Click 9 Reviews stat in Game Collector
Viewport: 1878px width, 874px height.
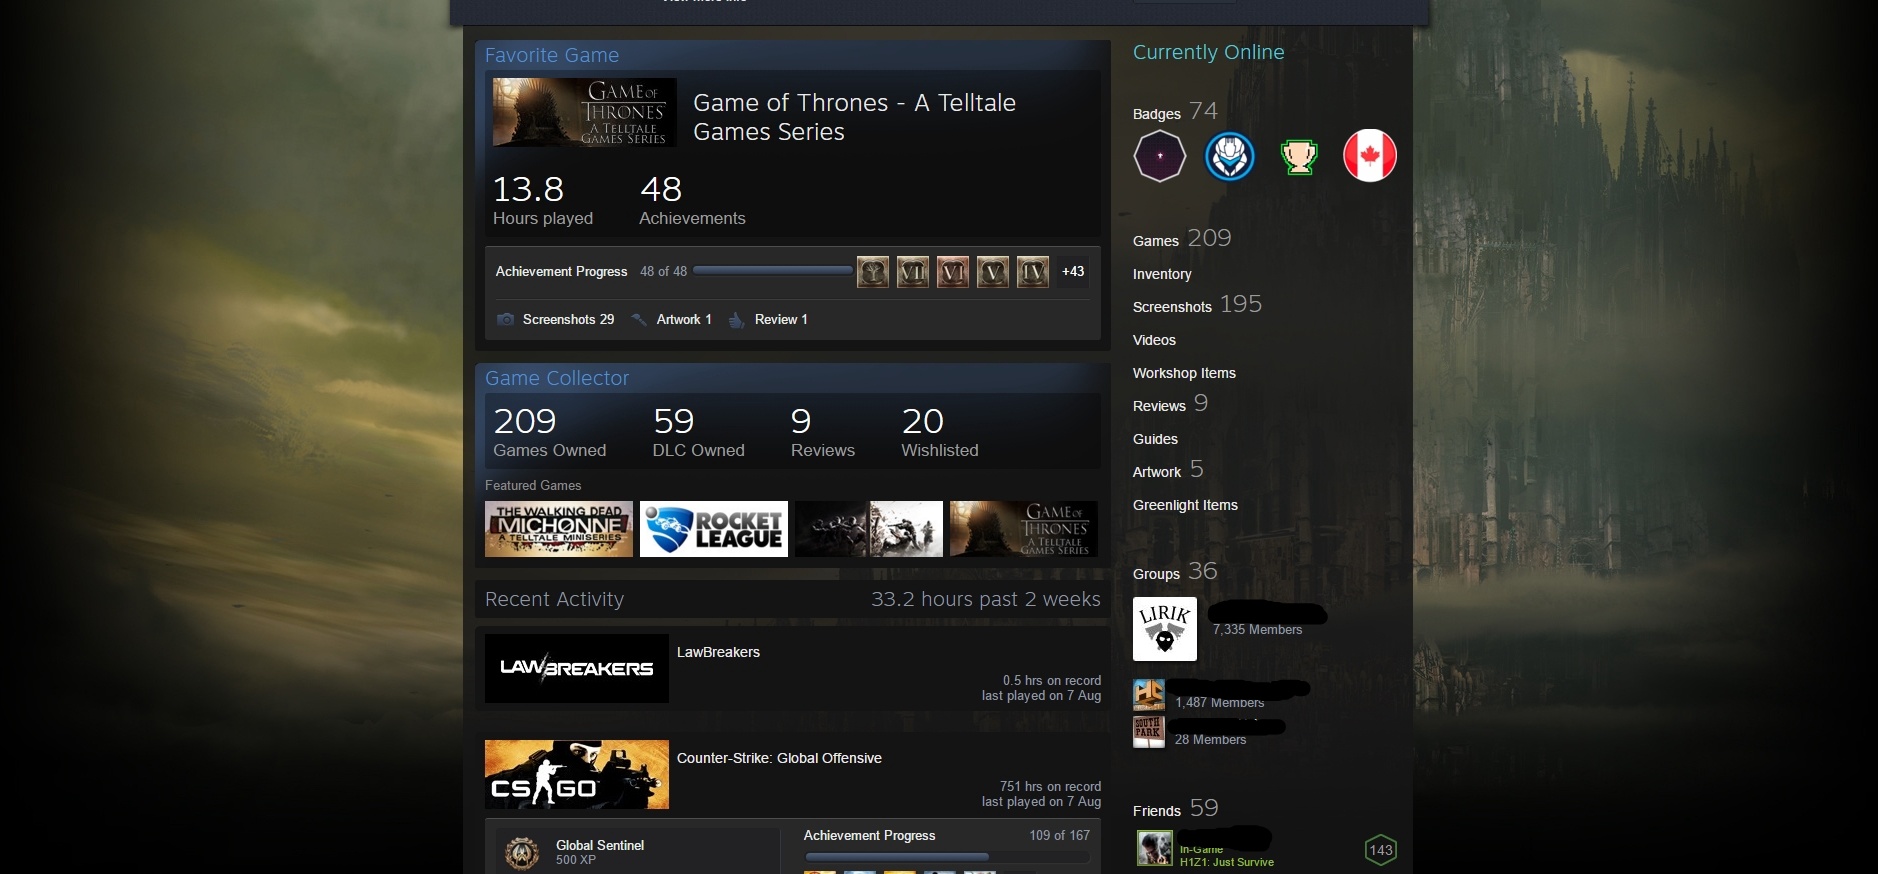(822, 432)
